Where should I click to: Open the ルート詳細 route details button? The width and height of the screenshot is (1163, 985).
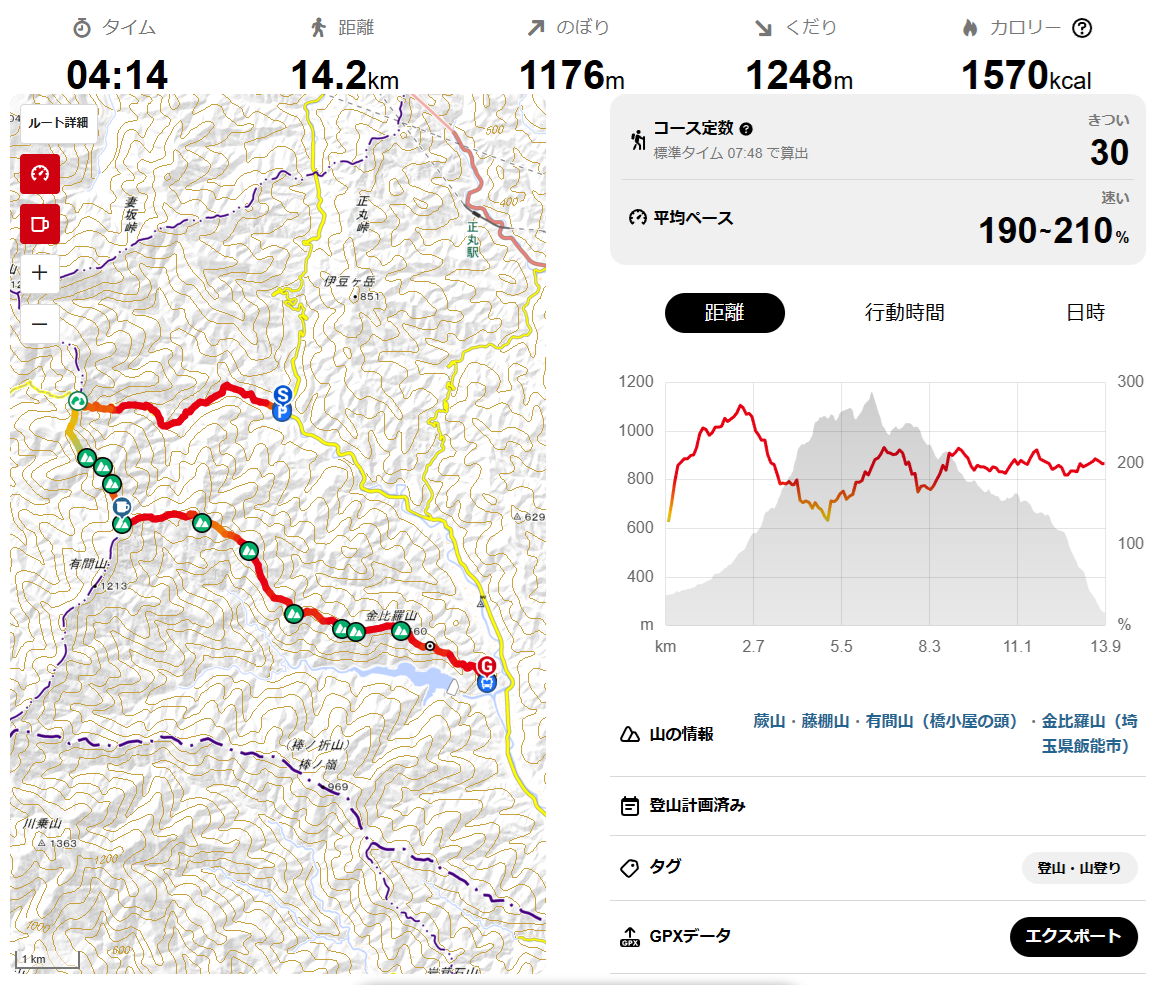click(59, 123)
